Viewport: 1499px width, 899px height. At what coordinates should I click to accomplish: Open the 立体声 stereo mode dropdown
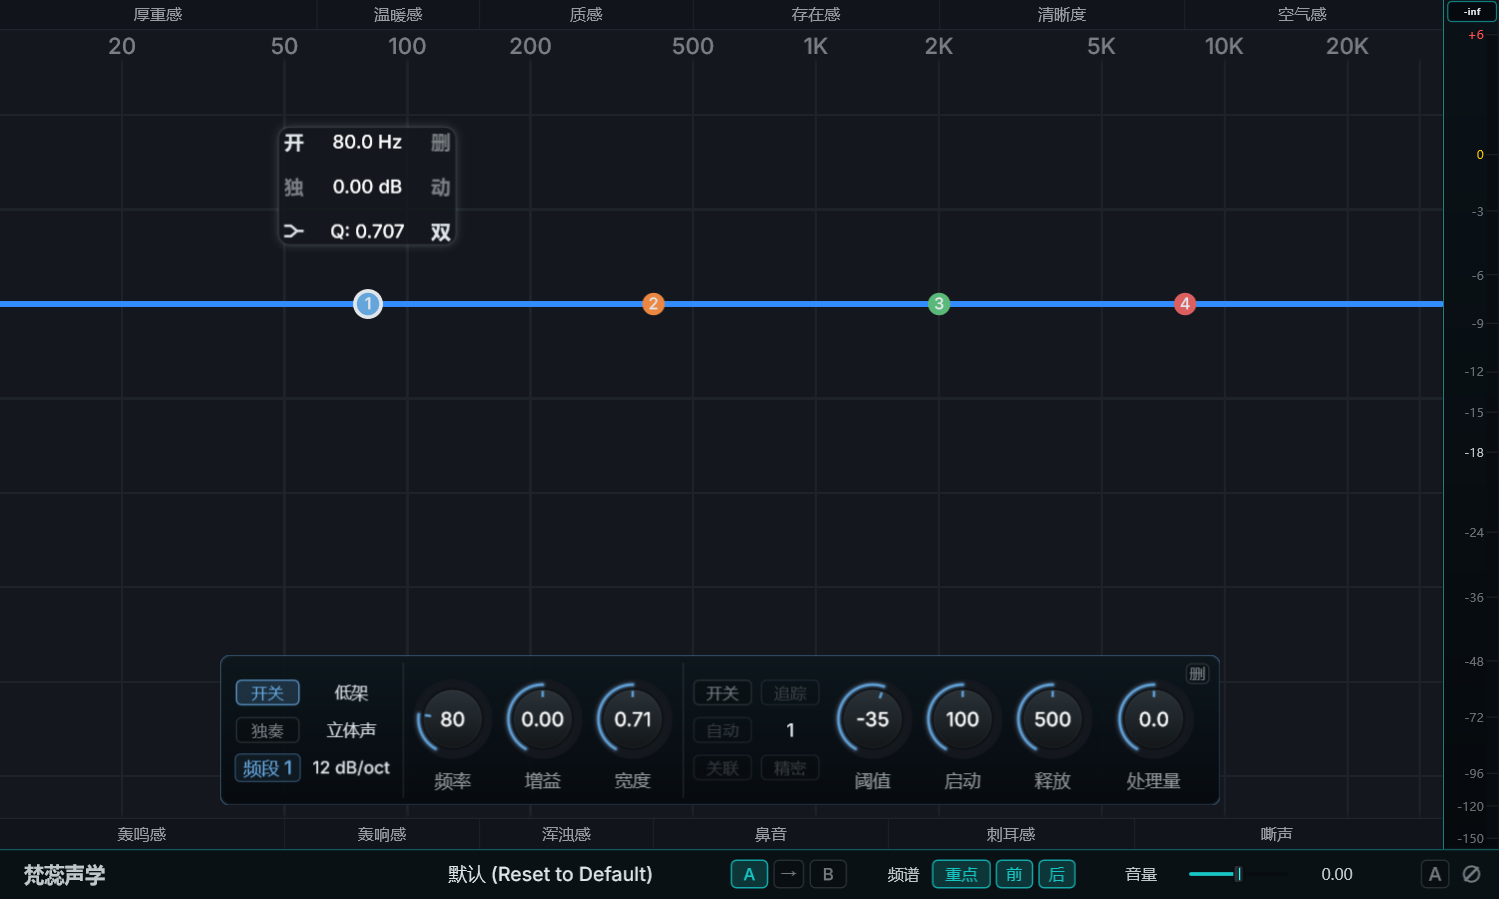(x=351, y=731)
